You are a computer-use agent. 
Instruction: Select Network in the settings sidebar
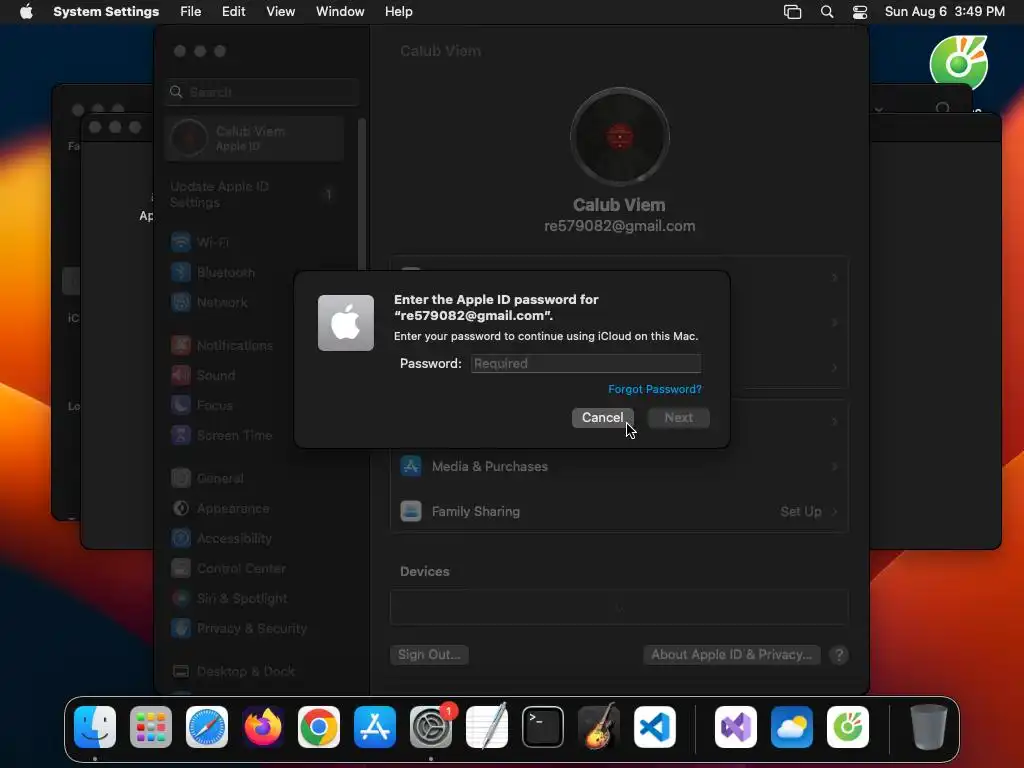click(255, 302)
